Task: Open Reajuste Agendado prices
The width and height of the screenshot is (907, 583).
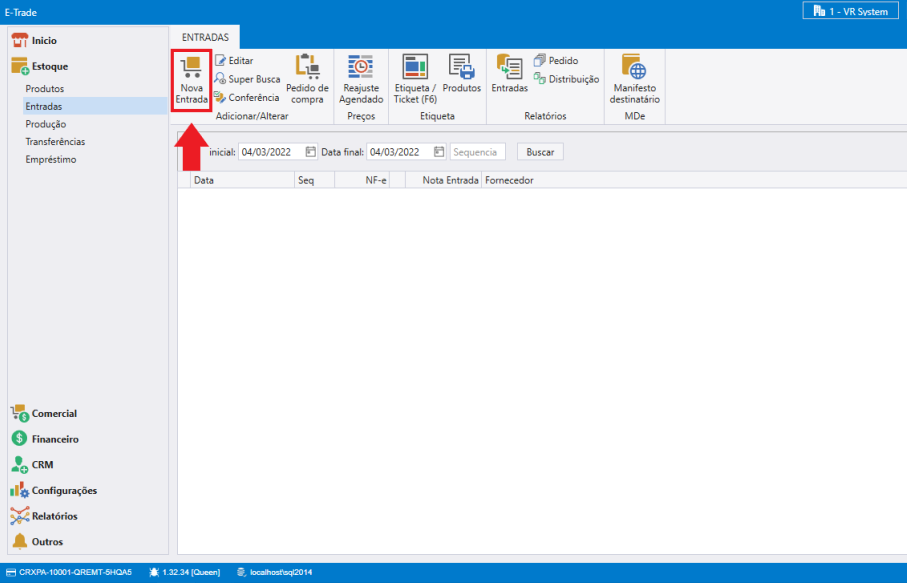Action: point(361,79)
